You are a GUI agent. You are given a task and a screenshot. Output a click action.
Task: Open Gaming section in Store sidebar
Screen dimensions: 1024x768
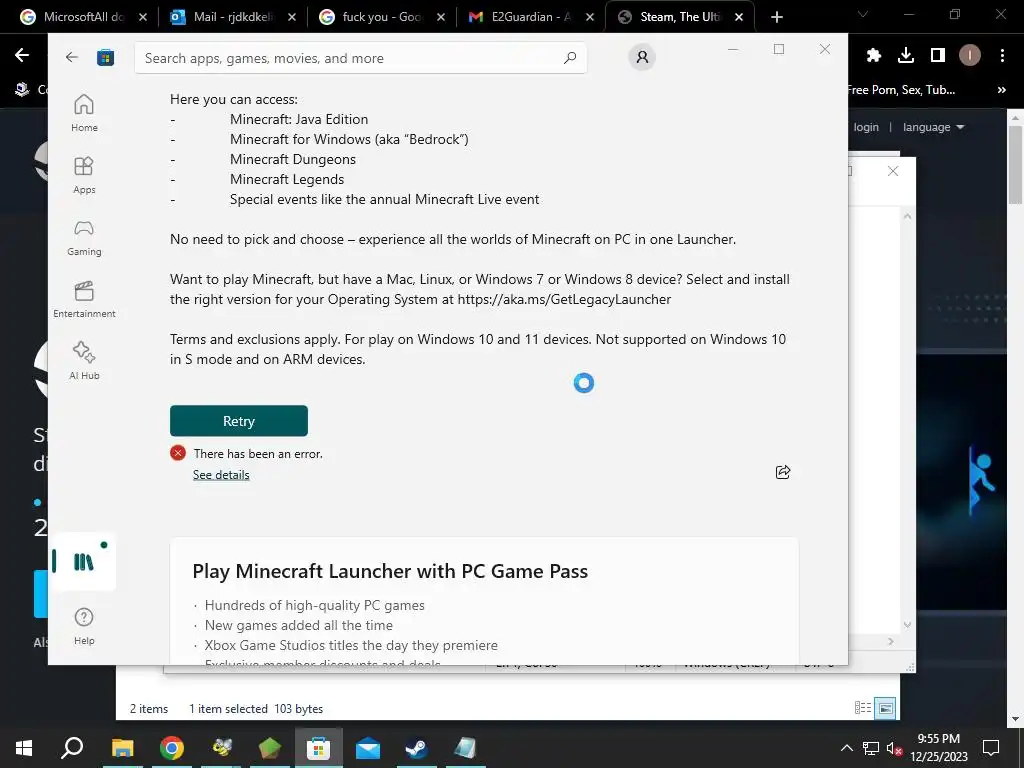84,237
